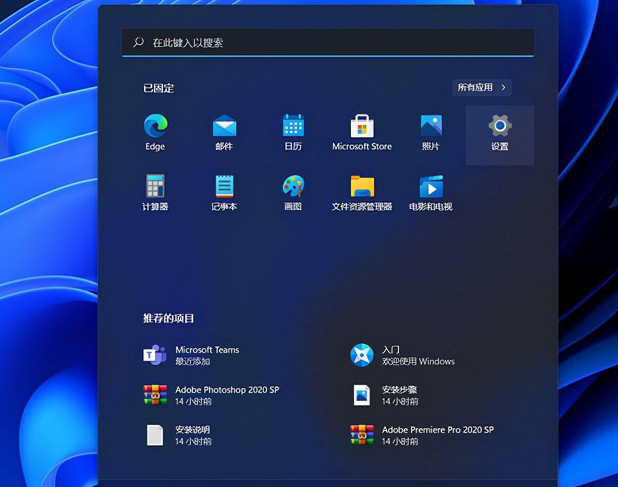Click the search box 在此键入以搜索
Image resolution: width=618 pixels, height=487 pixels.
(x=330, y=43)
